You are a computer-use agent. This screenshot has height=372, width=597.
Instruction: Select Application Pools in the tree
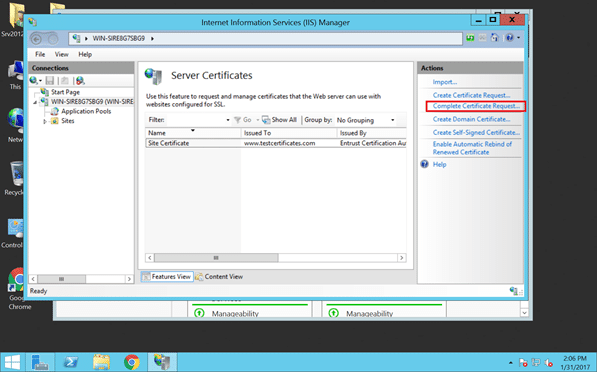pos(86,111)
